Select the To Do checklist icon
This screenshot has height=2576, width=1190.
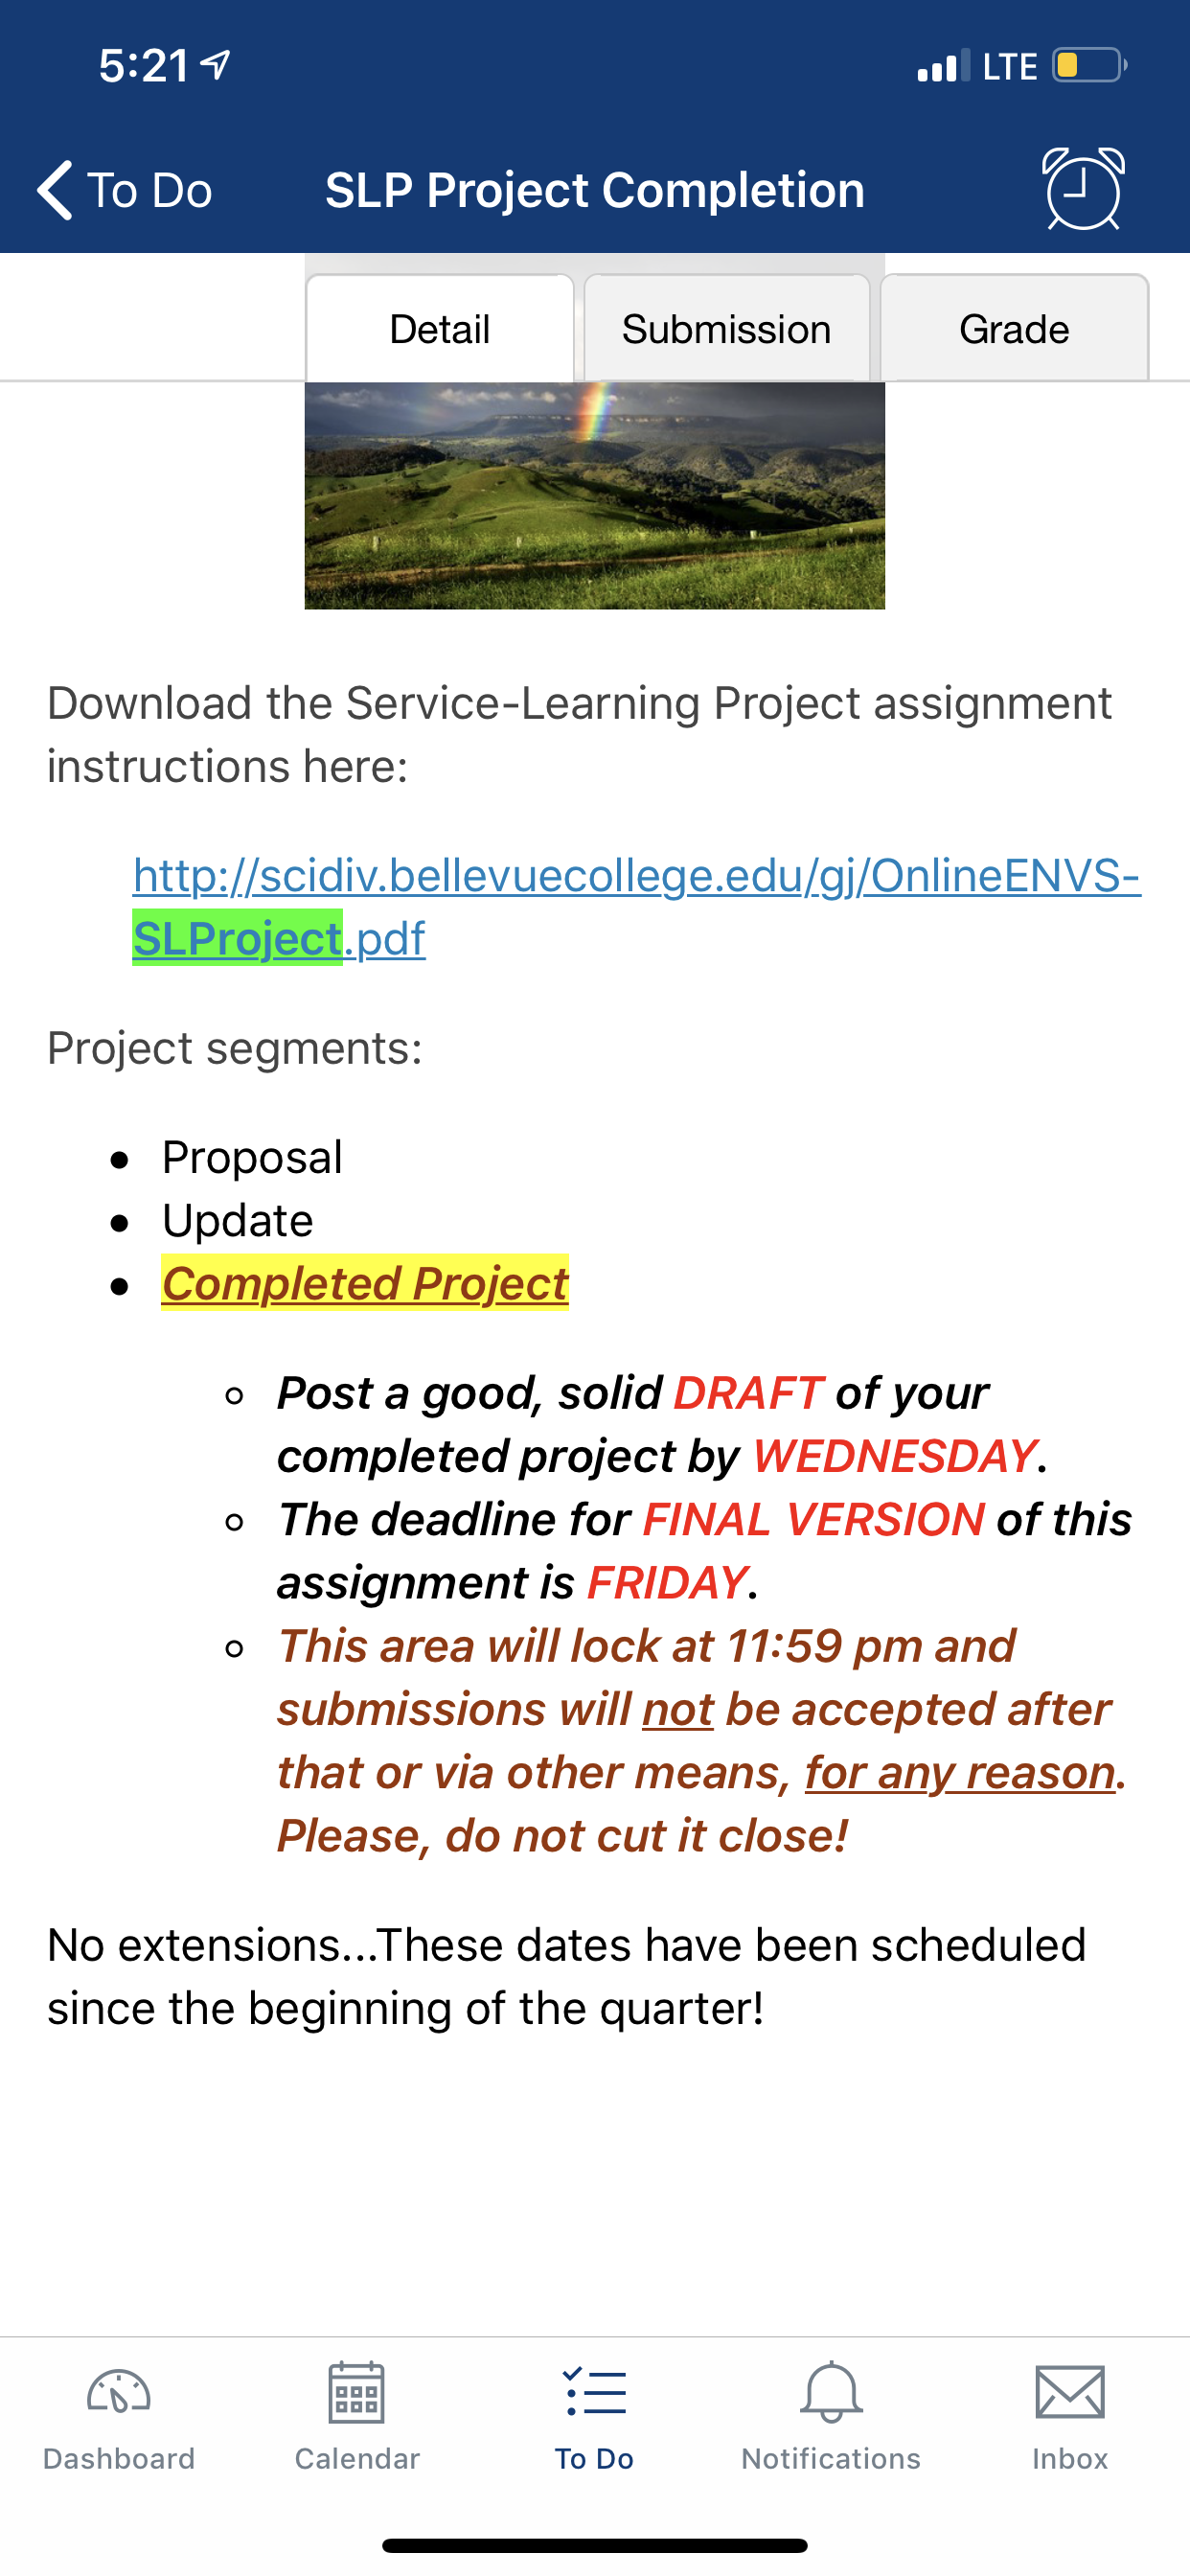tap(594, 2392)
